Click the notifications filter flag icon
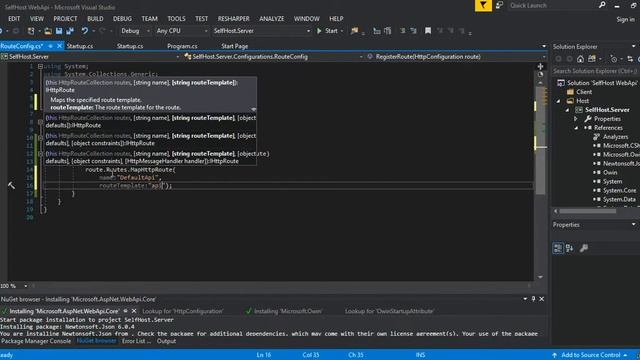Image resolution: width=640 pixels, height=360 pixels. coord(483,6)
